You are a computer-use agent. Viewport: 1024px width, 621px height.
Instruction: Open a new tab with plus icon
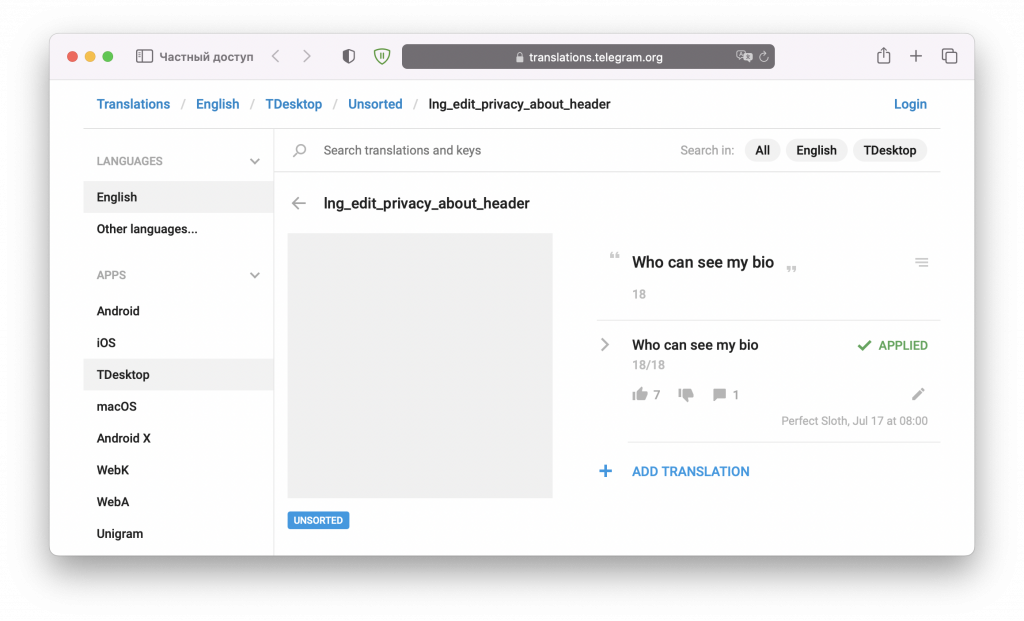(916, 57)
